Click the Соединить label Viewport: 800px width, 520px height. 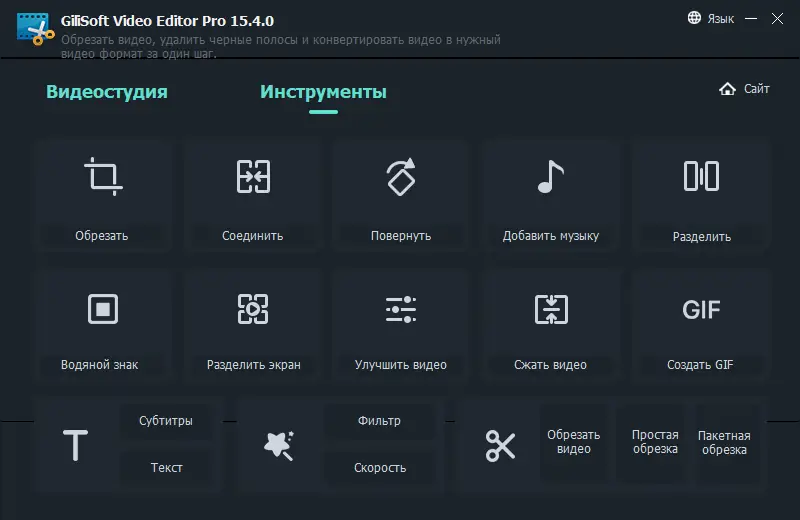point(253,236)
